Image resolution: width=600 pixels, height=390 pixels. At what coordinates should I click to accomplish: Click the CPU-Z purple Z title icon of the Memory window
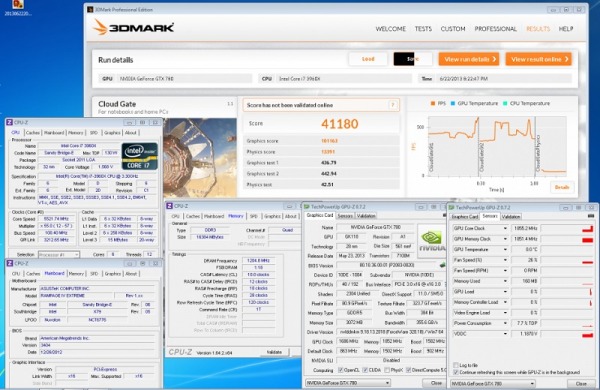click(x=170, y=206)
